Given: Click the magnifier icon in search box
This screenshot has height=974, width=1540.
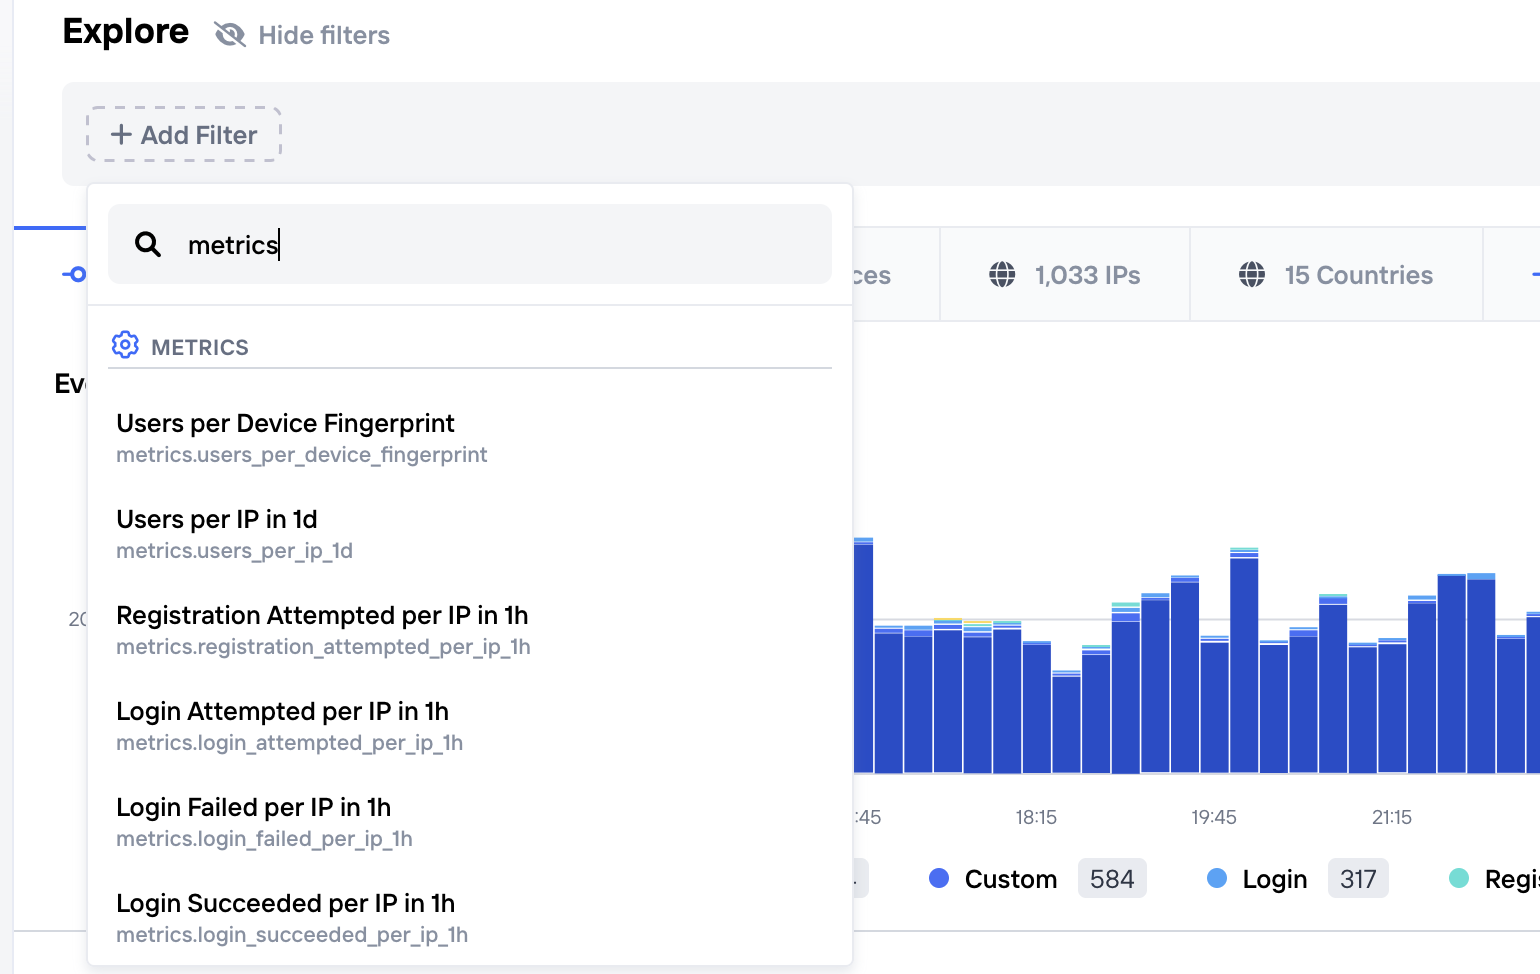Looking at the screenshot, I should pos(148,244).
